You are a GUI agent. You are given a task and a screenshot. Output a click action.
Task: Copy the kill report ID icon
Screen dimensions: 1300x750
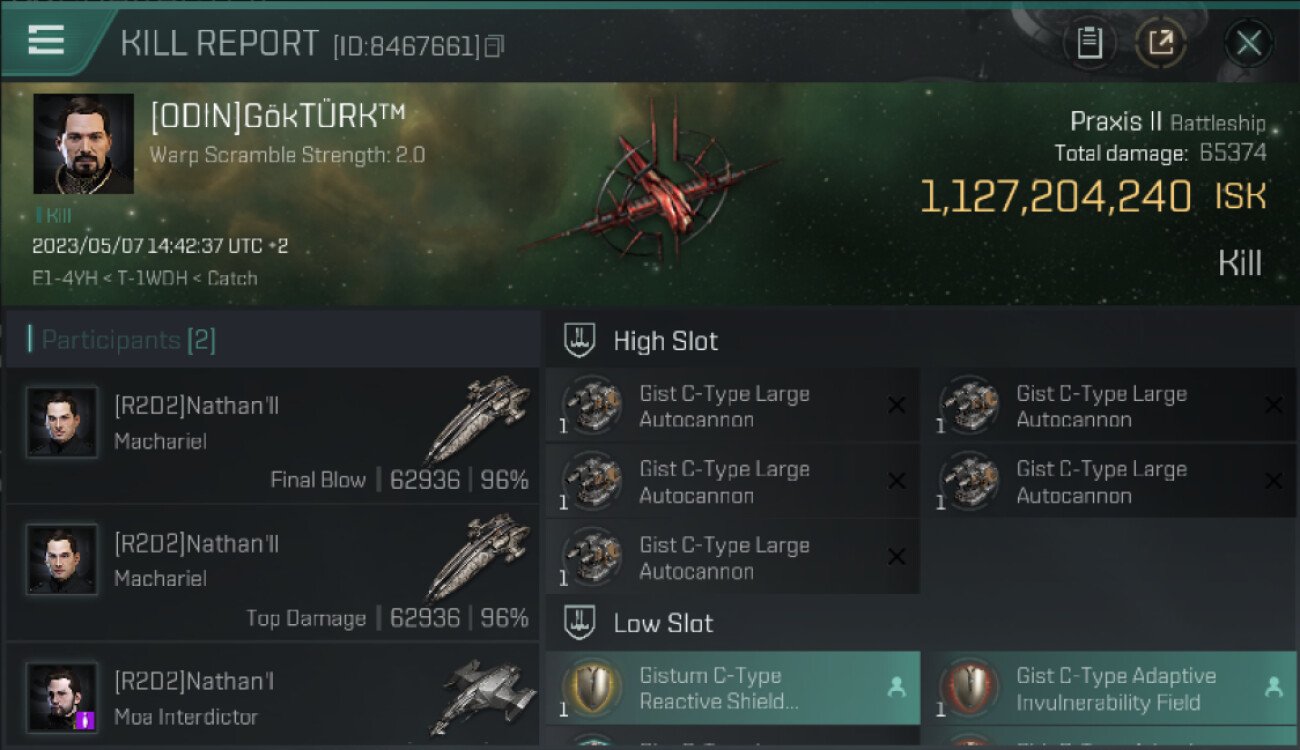pyautogui.click(x=494, y=46)
